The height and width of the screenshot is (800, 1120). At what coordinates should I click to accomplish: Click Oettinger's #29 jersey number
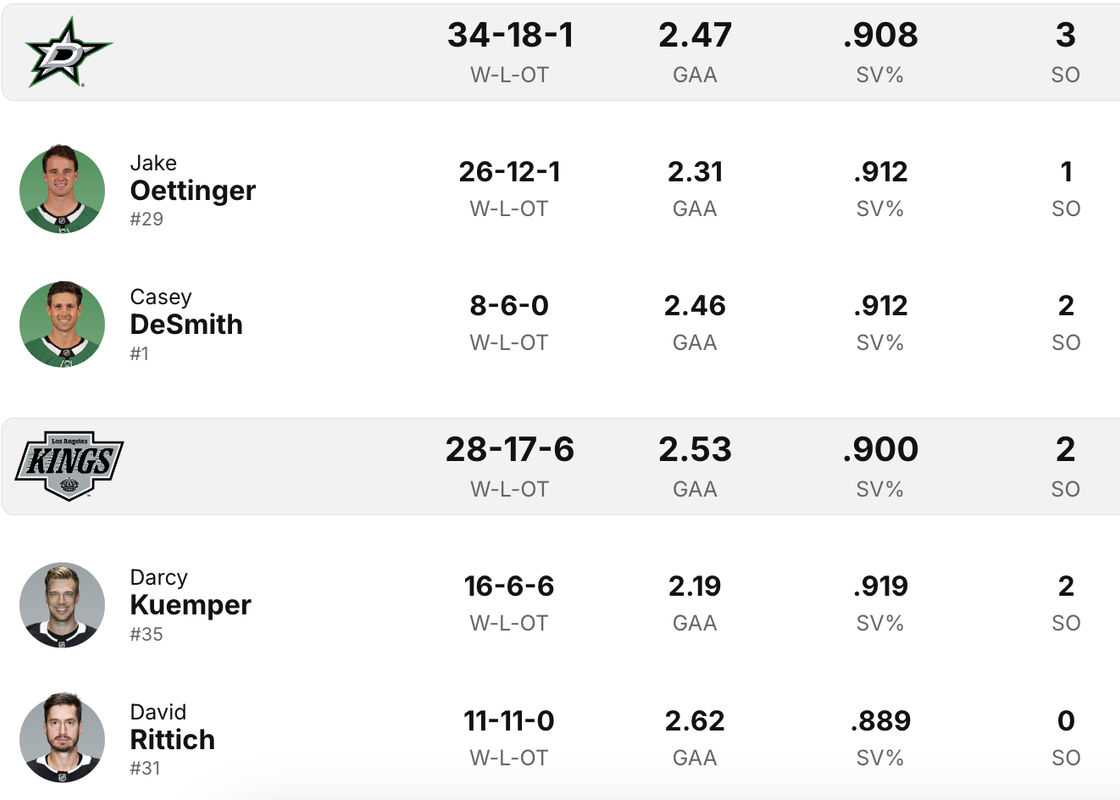pyautogui.click(x=146, y=219)
